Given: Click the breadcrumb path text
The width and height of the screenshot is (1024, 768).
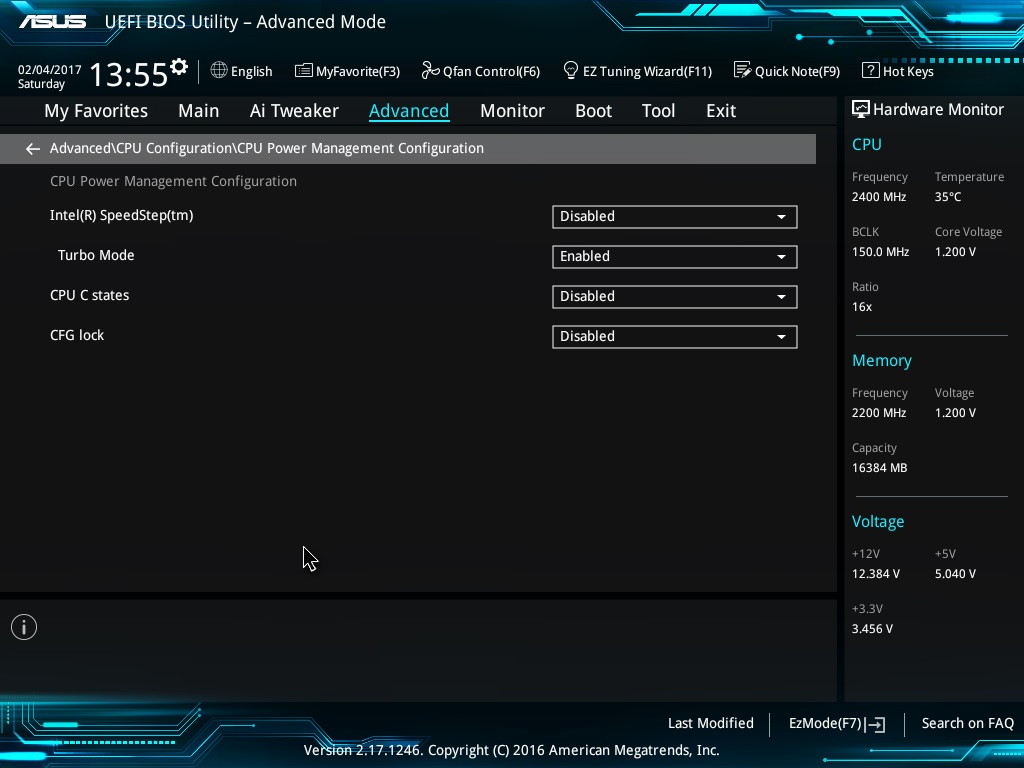Looking at the screenshot, I should [x=266, y=148].
